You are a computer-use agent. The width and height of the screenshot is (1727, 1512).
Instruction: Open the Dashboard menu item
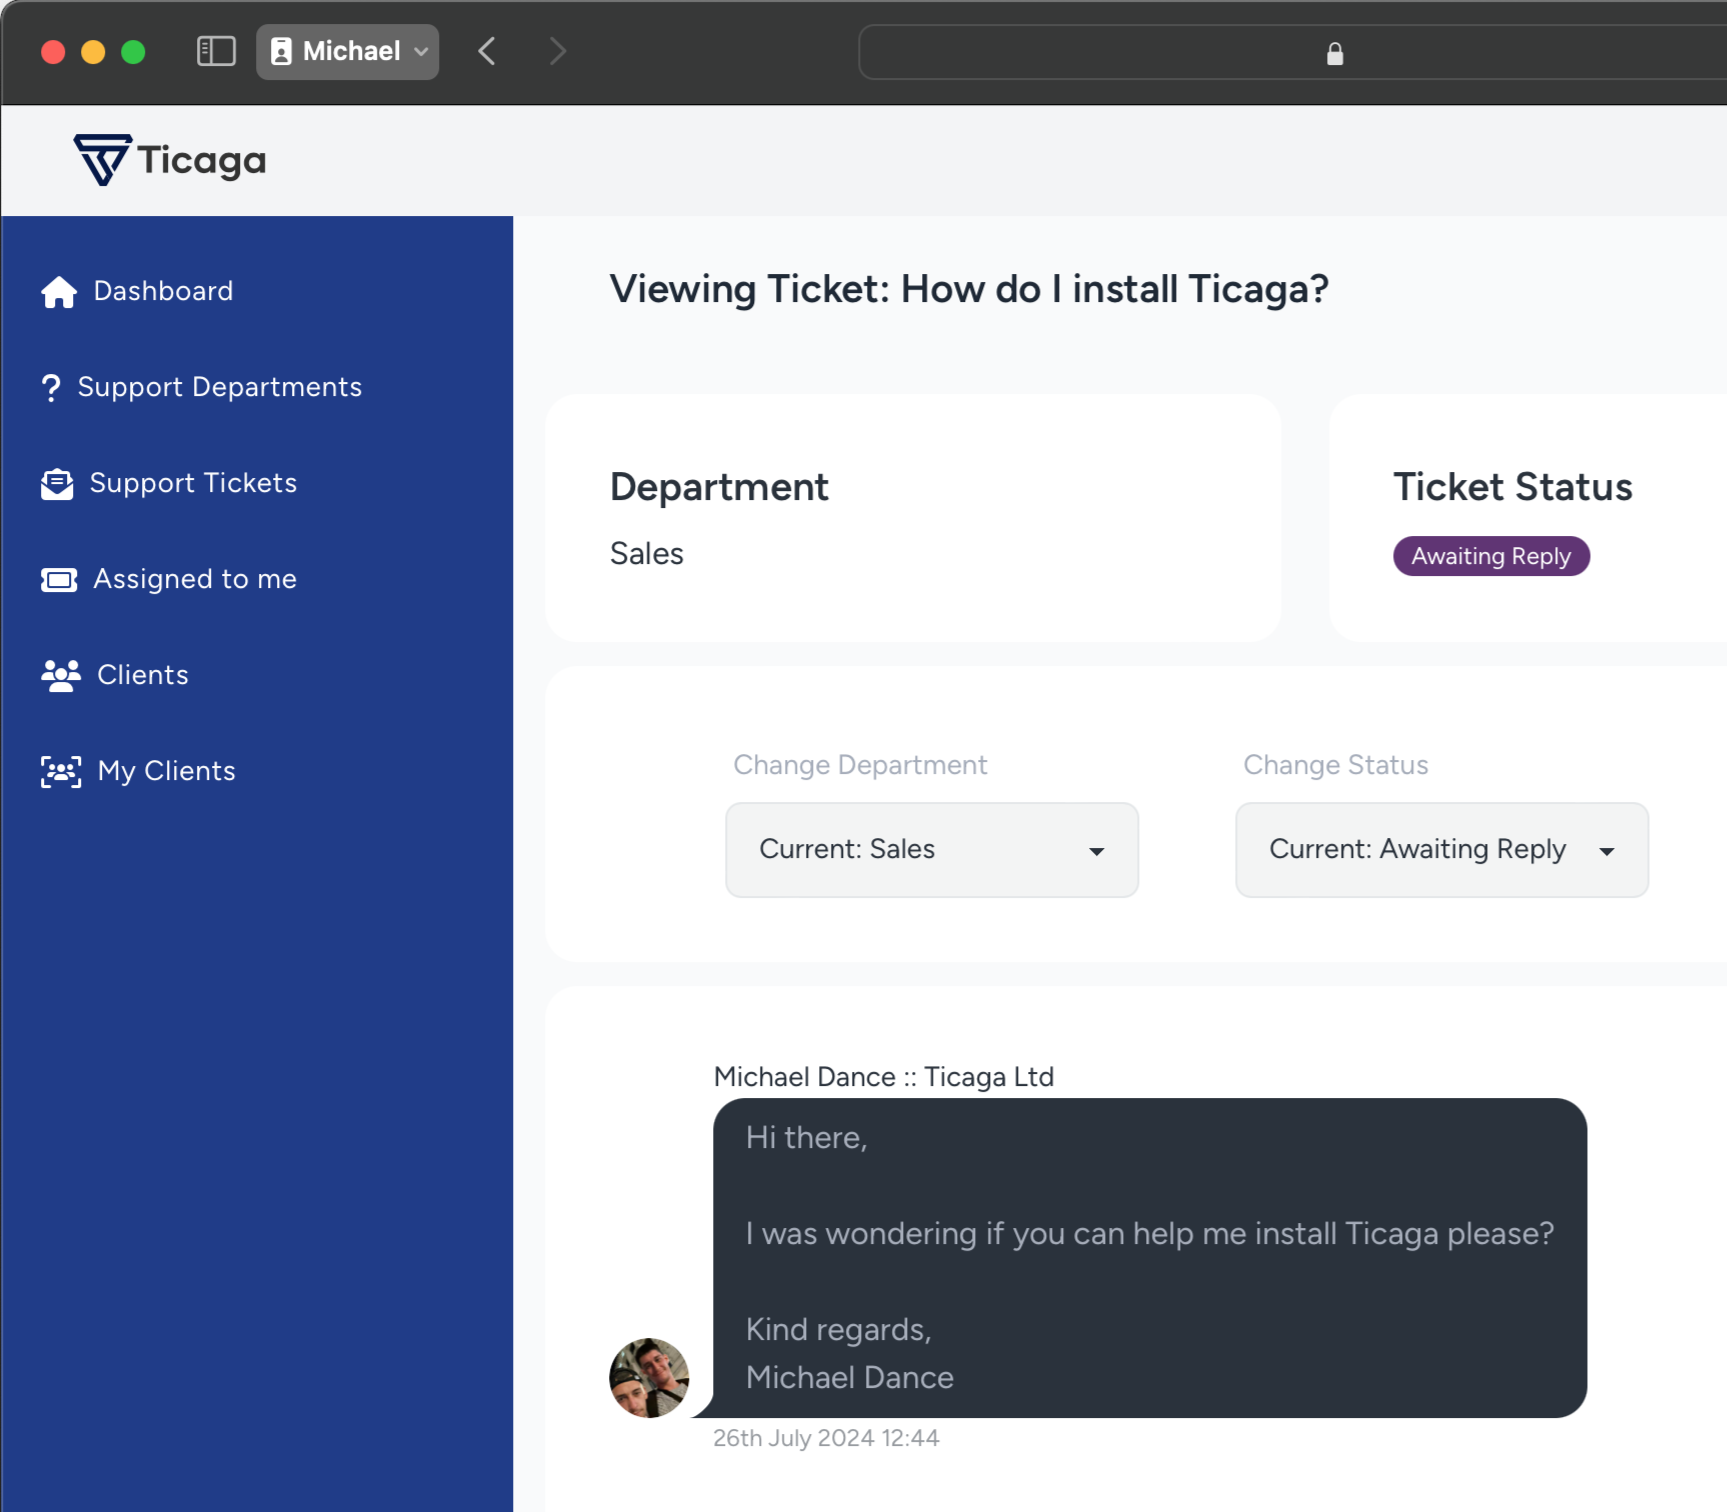tap(163, 291)
